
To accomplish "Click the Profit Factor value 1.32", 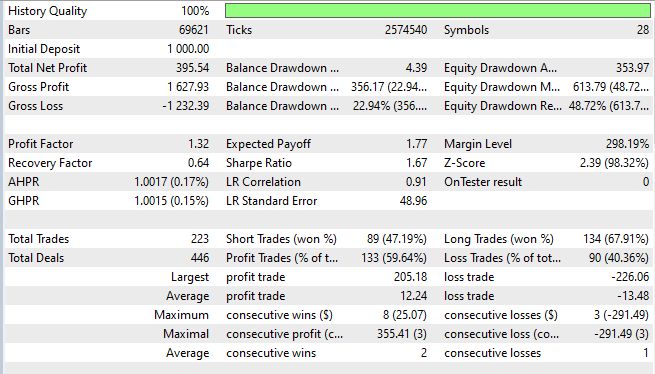I will (x=198, y=144).
